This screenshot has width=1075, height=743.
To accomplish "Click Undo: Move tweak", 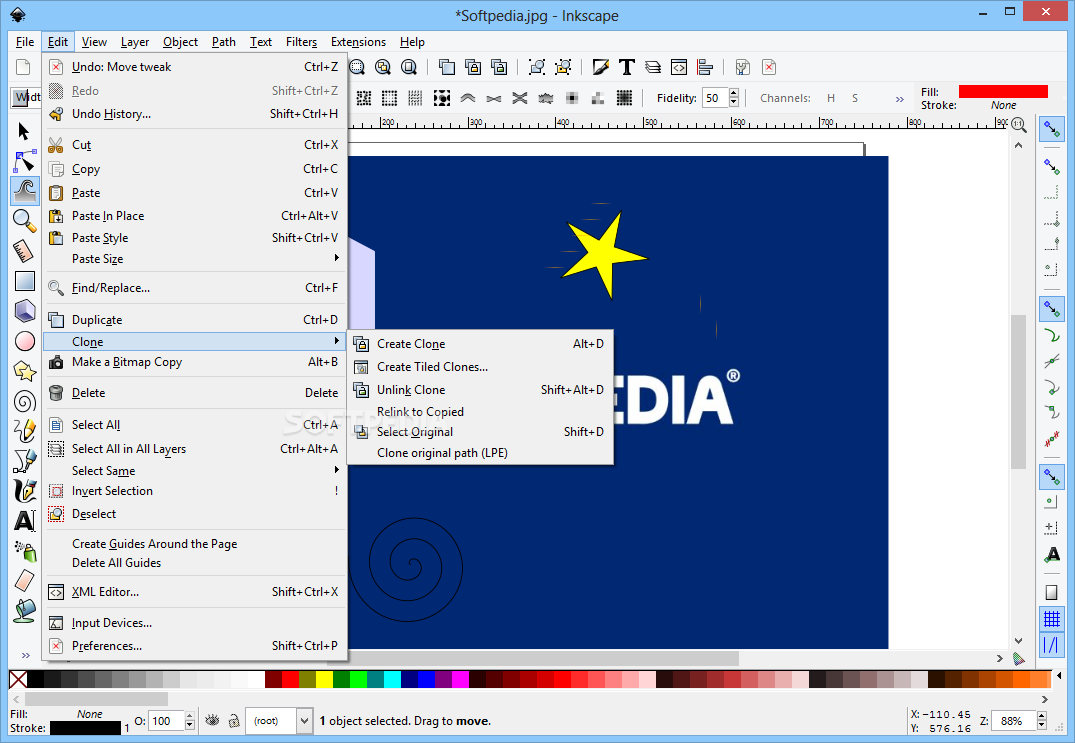I will pos(195,66).
